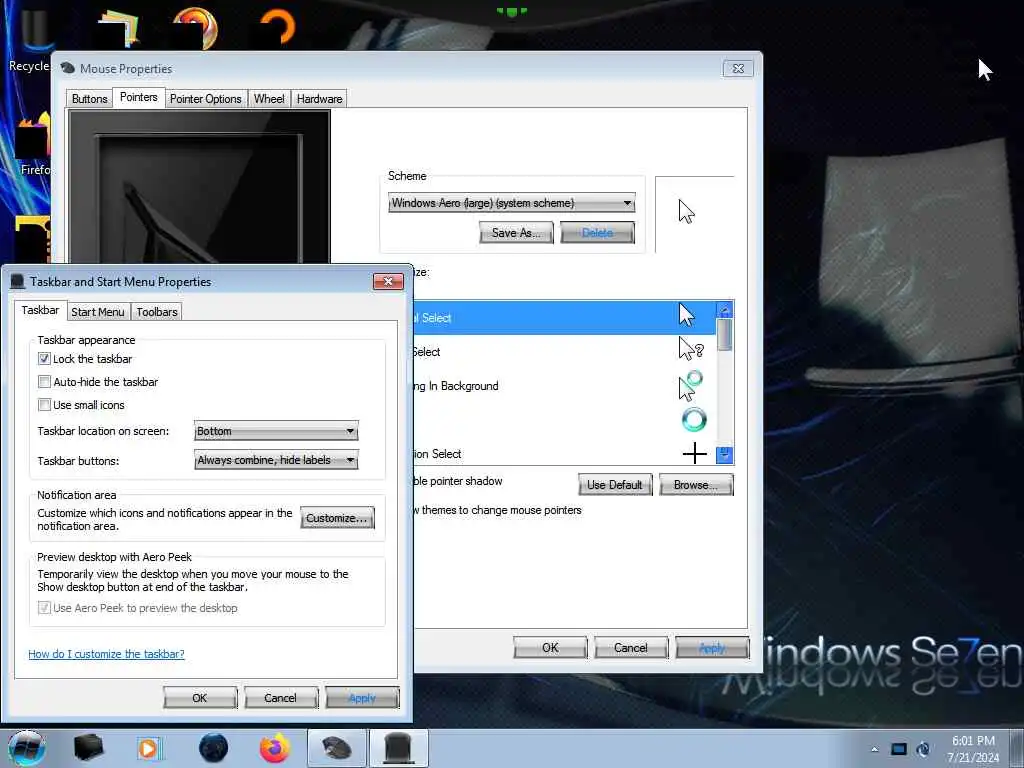The width and height of the screenshot is (1024, 768).
Task: Open the Taskbar buttons dropdown
Action: click(276, 460)
